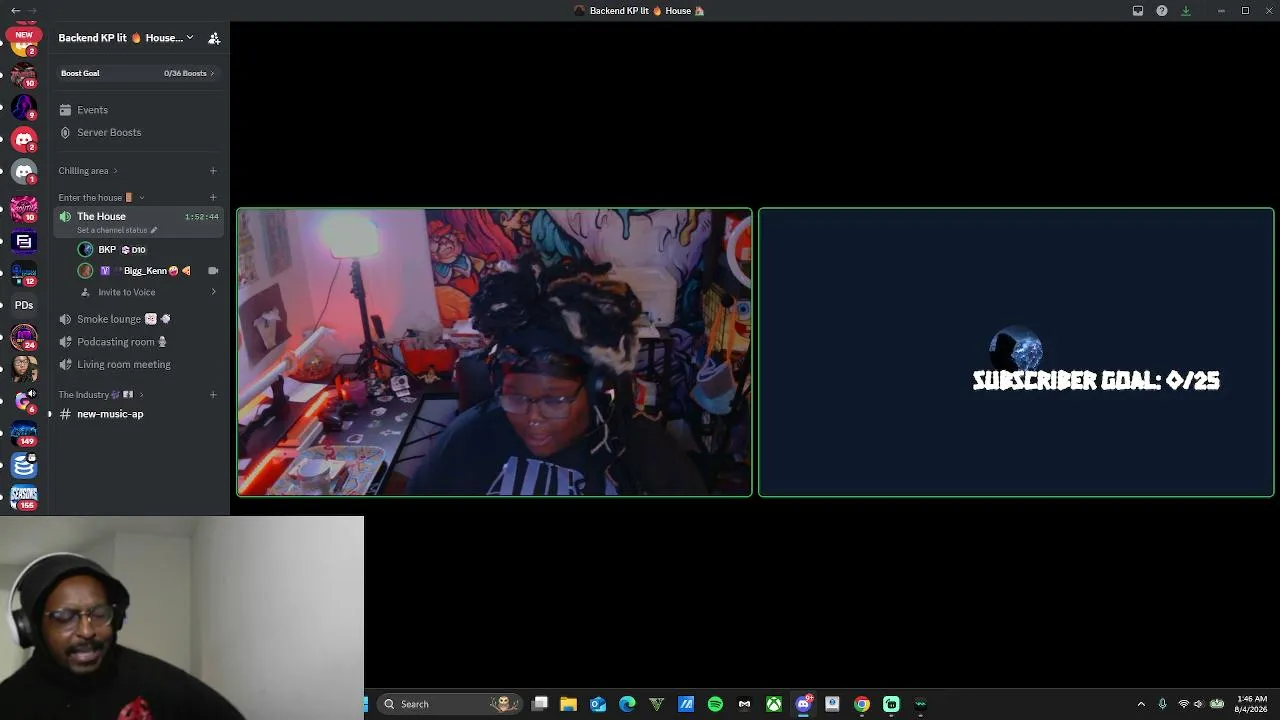
Task: Open the gray Discord server icon with badge 1
Action: [24, 172]
